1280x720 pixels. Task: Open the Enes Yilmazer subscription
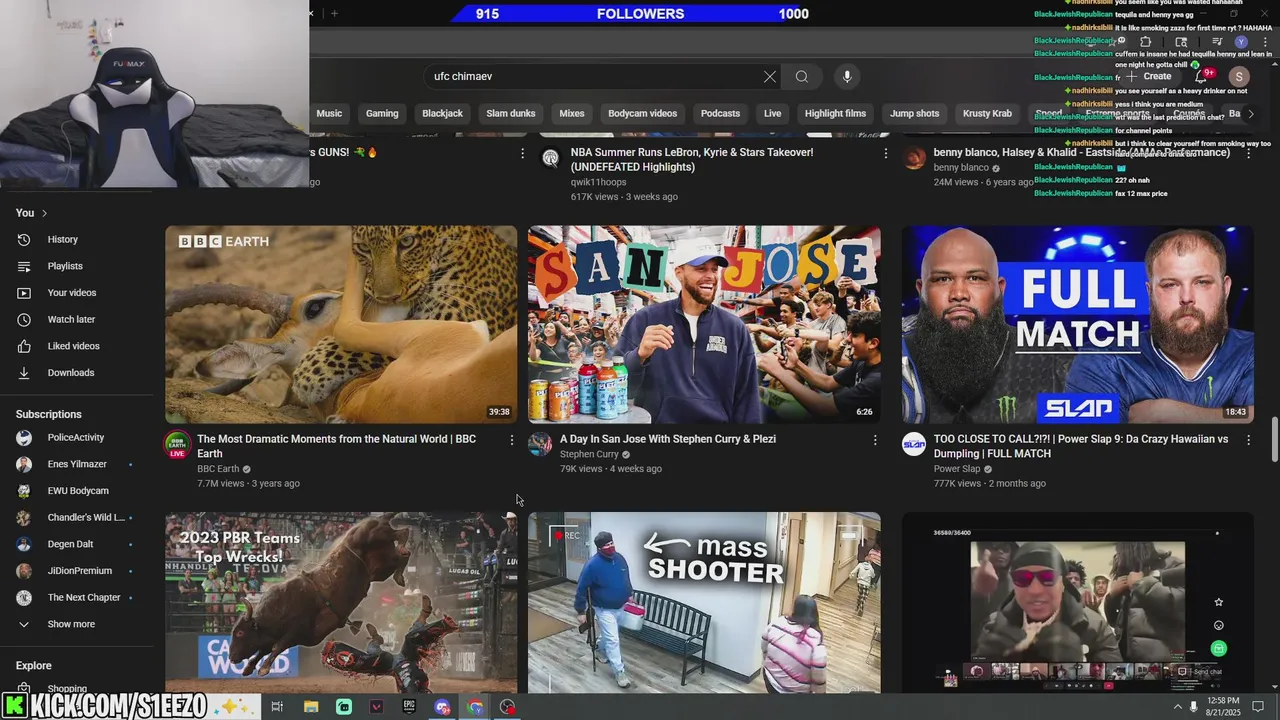click(77, 464)
